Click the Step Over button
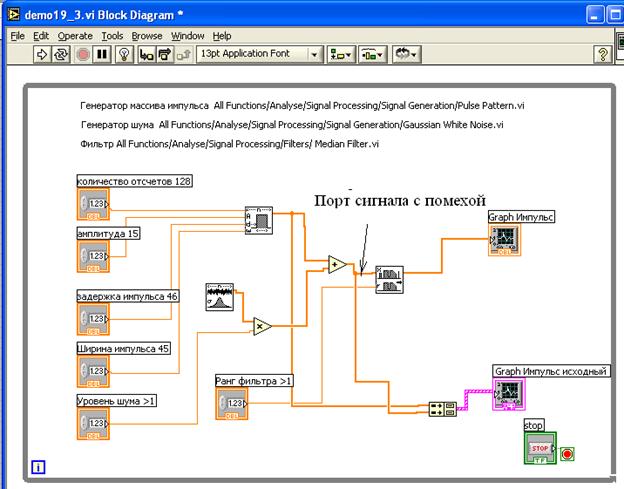 (x=165, y=54)
